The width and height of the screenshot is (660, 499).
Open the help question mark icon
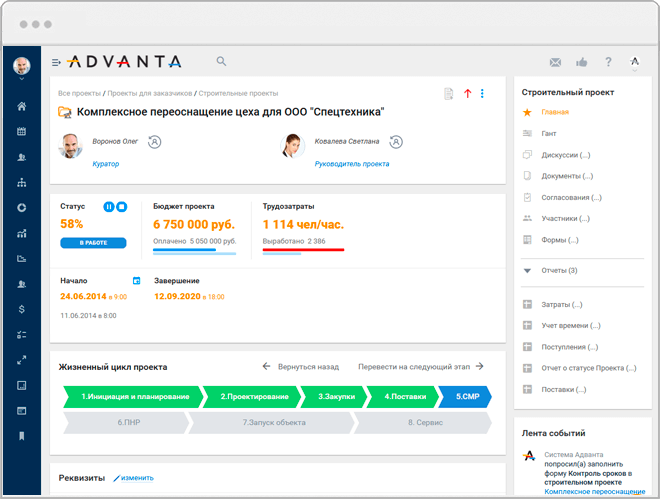(x=608, y=62)
